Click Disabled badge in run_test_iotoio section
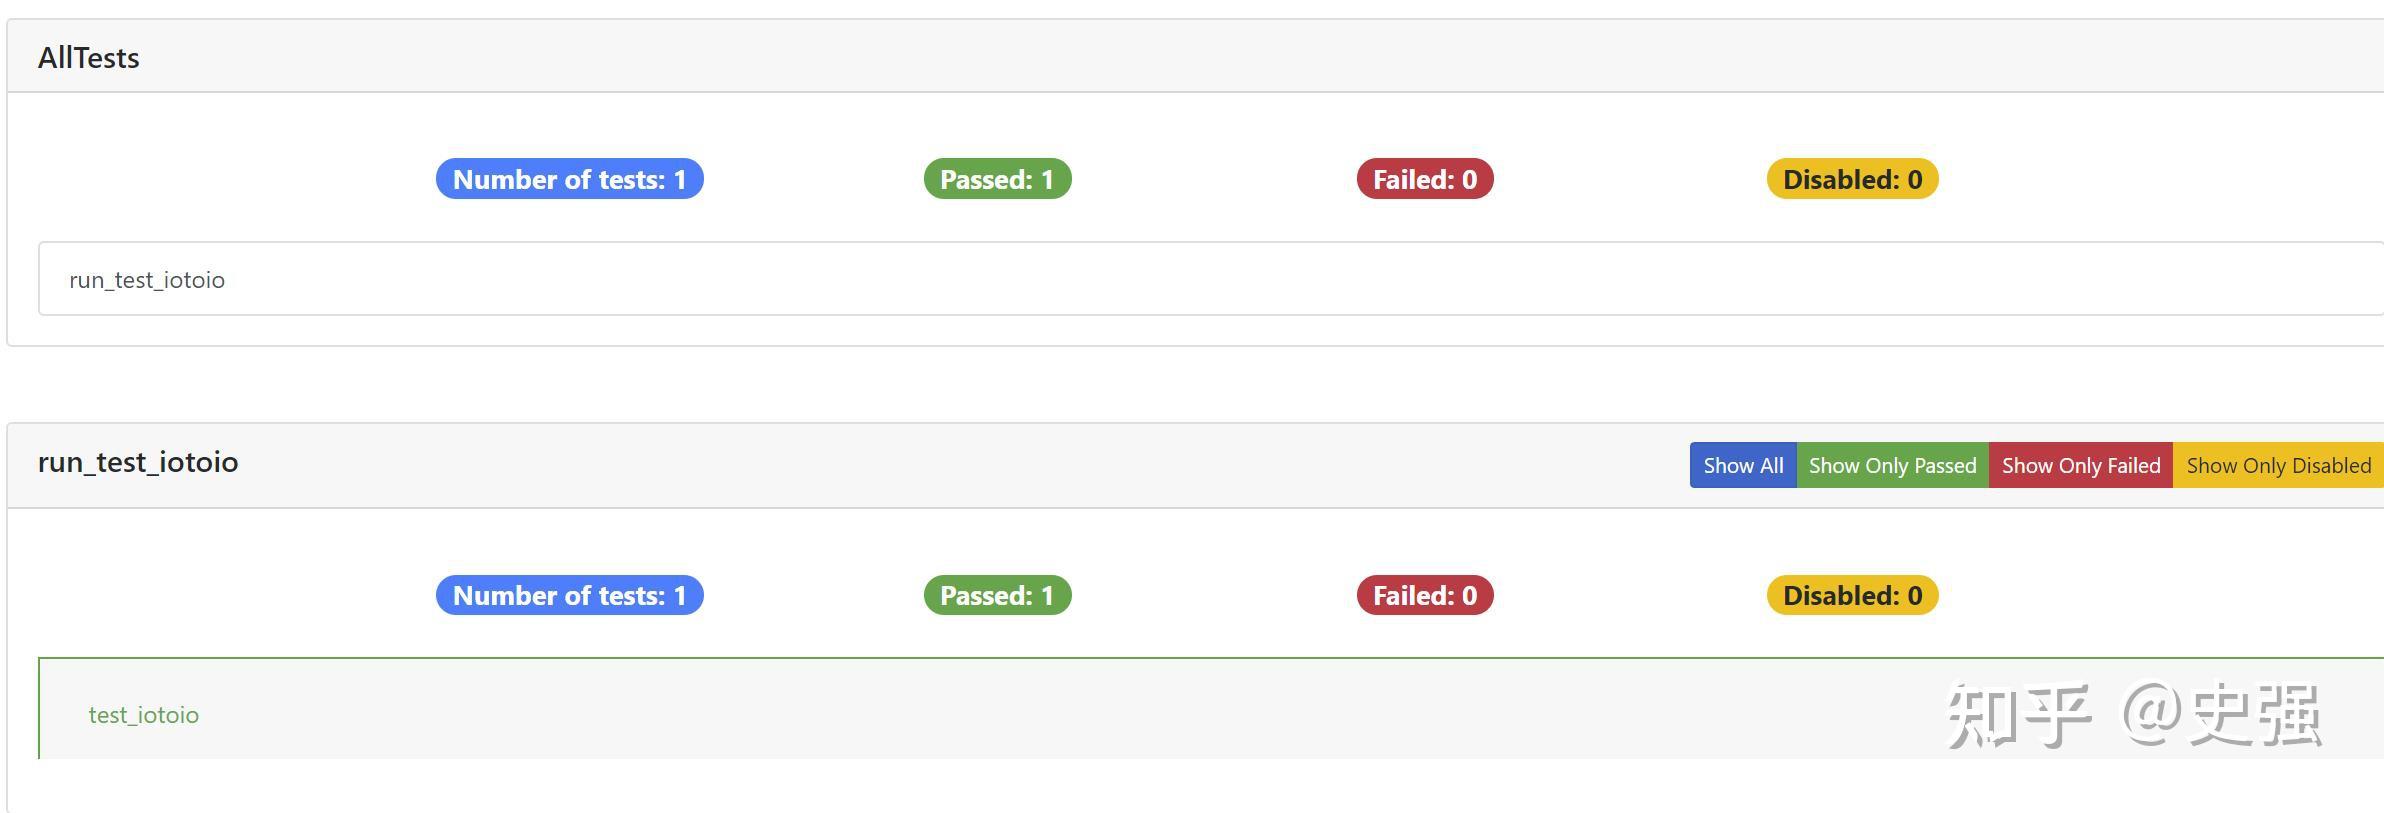 (x=1852, y=595)
